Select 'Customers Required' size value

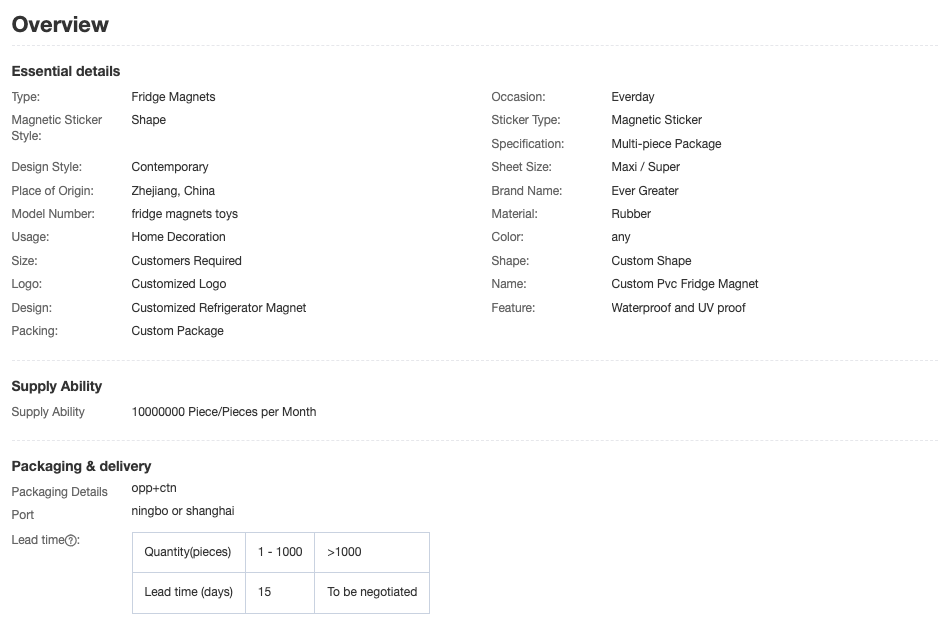pyautogui.click(x=187, y=261)
